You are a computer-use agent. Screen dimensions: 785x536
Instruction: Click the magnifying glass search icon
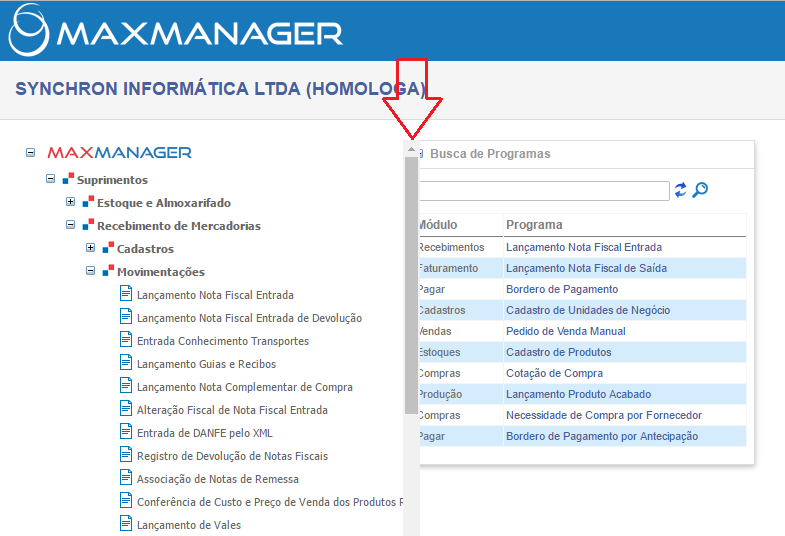[700, 190]
